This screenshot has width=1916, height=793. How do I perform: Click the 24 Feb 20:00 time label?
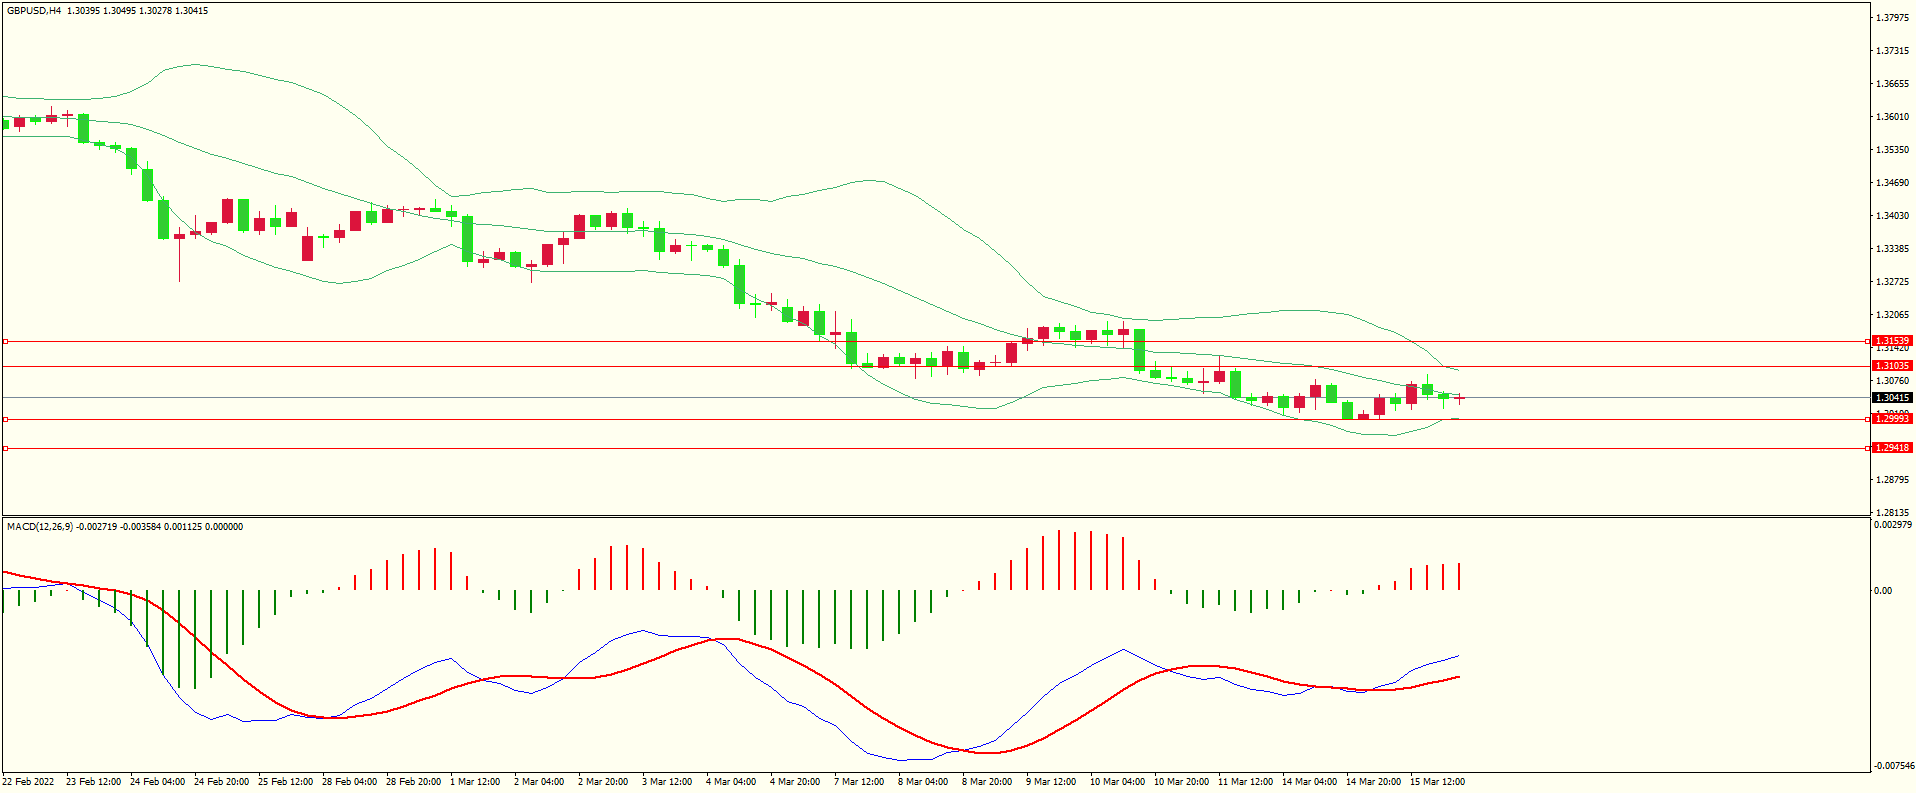[x=221, y=782]
